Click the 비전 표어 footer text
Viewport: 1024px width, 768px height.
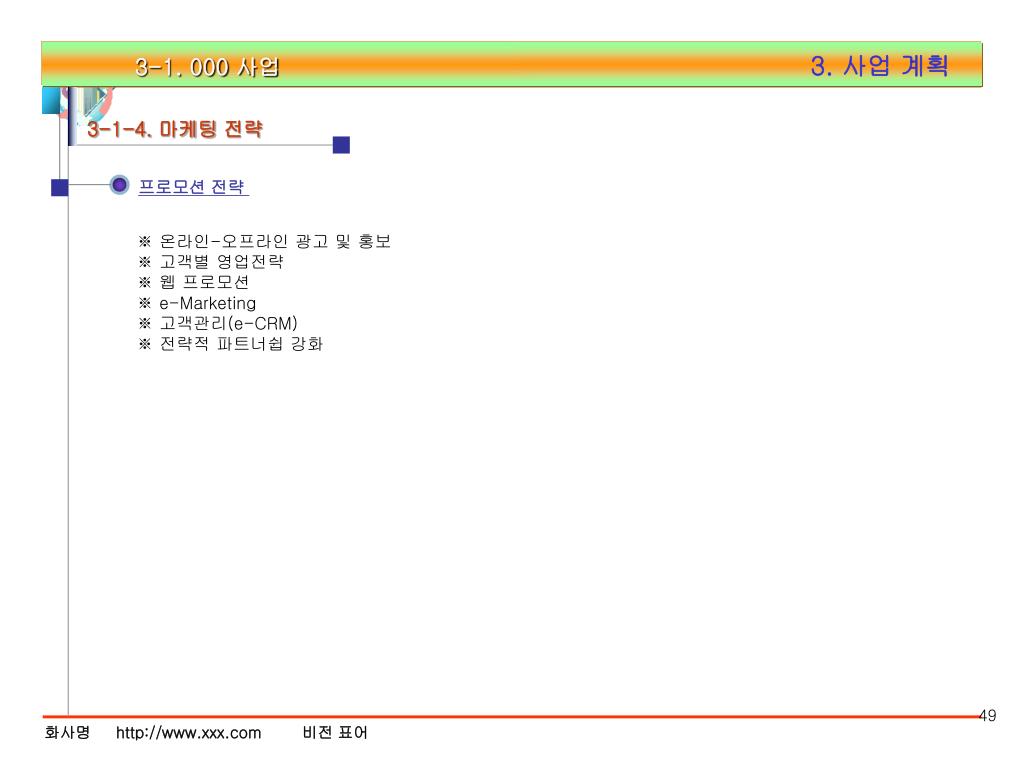[335, 732]
